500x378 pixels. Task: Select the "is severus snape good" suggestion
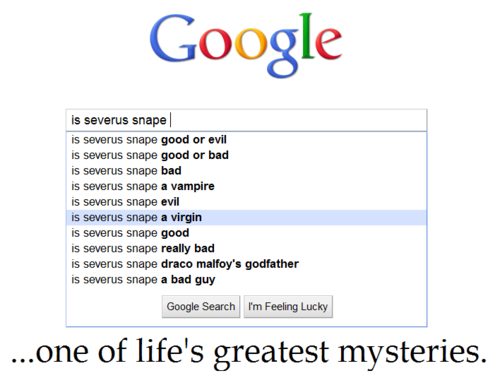click(246, 233)
